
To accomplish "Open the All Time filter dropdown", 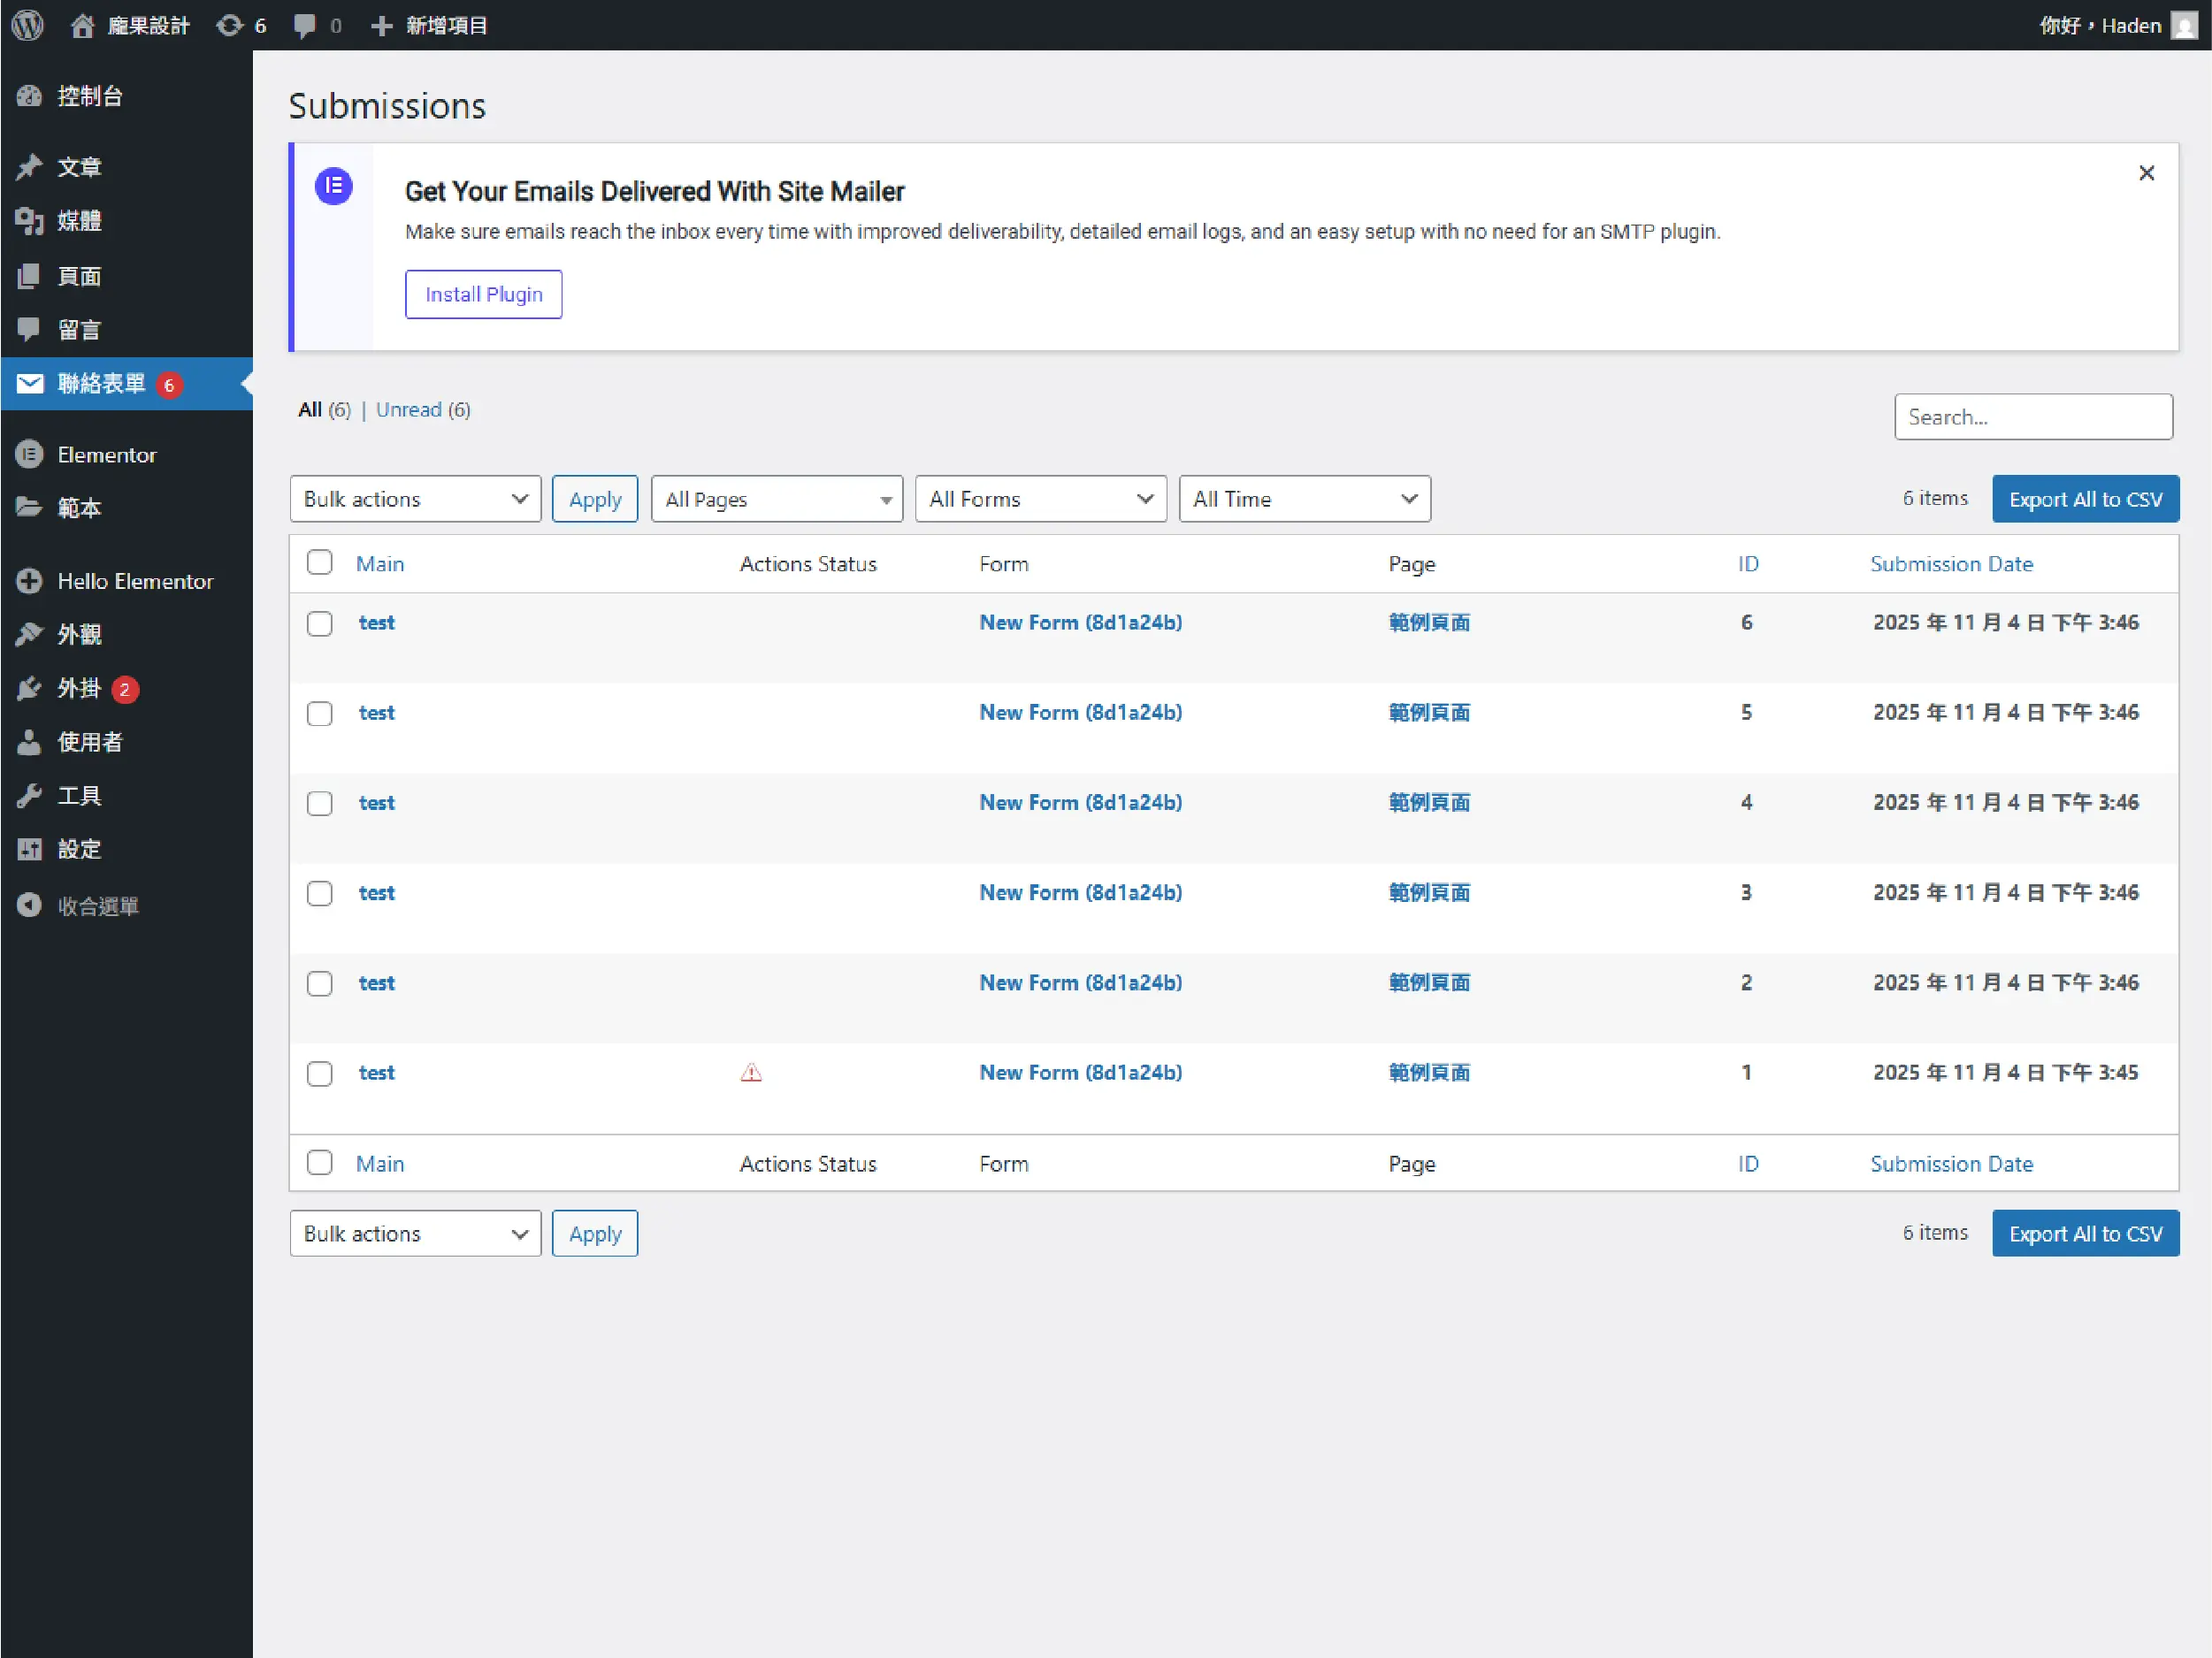I will pyautogui.click(x=1304, y=499).
